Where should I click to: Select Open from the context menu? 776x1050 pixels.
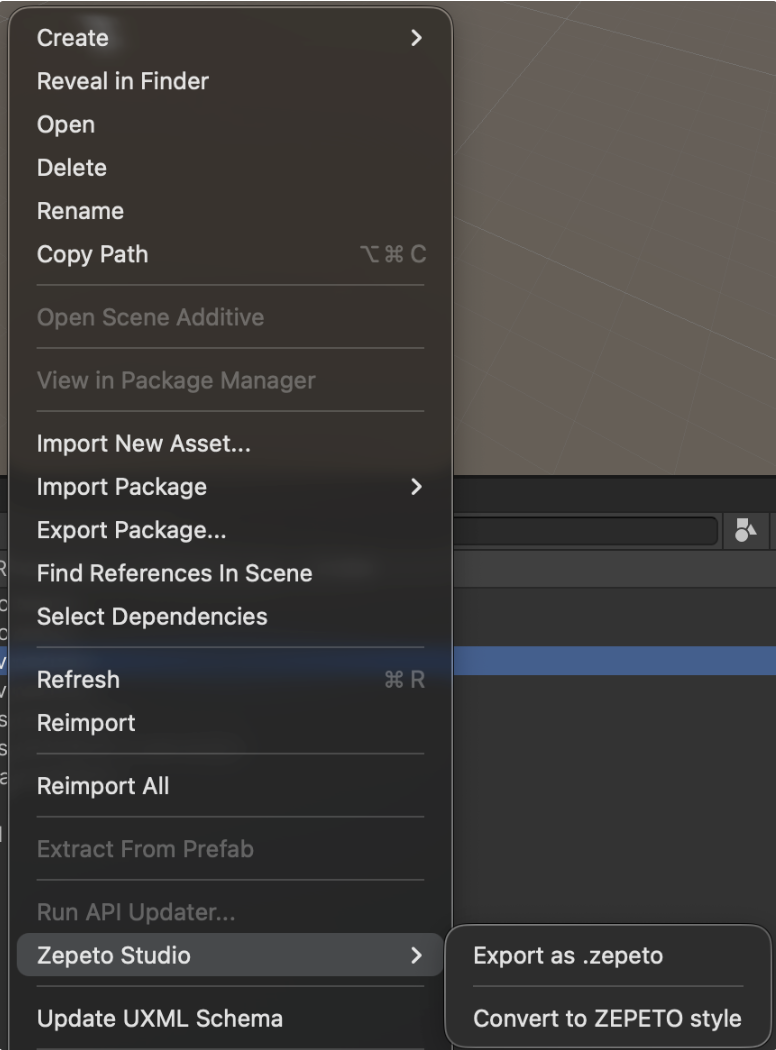coord(230,125)
